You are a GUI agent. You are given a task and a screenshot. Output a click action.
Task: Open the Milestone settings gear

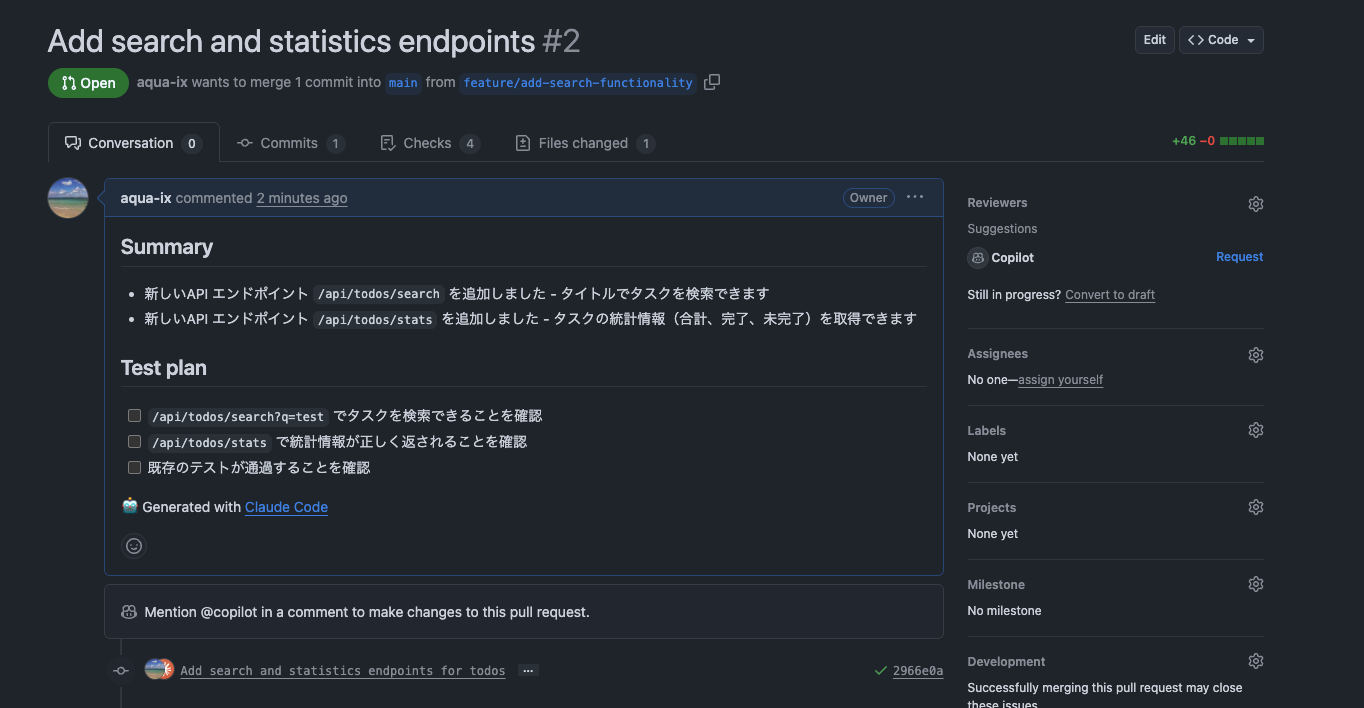click(1255, 584)
